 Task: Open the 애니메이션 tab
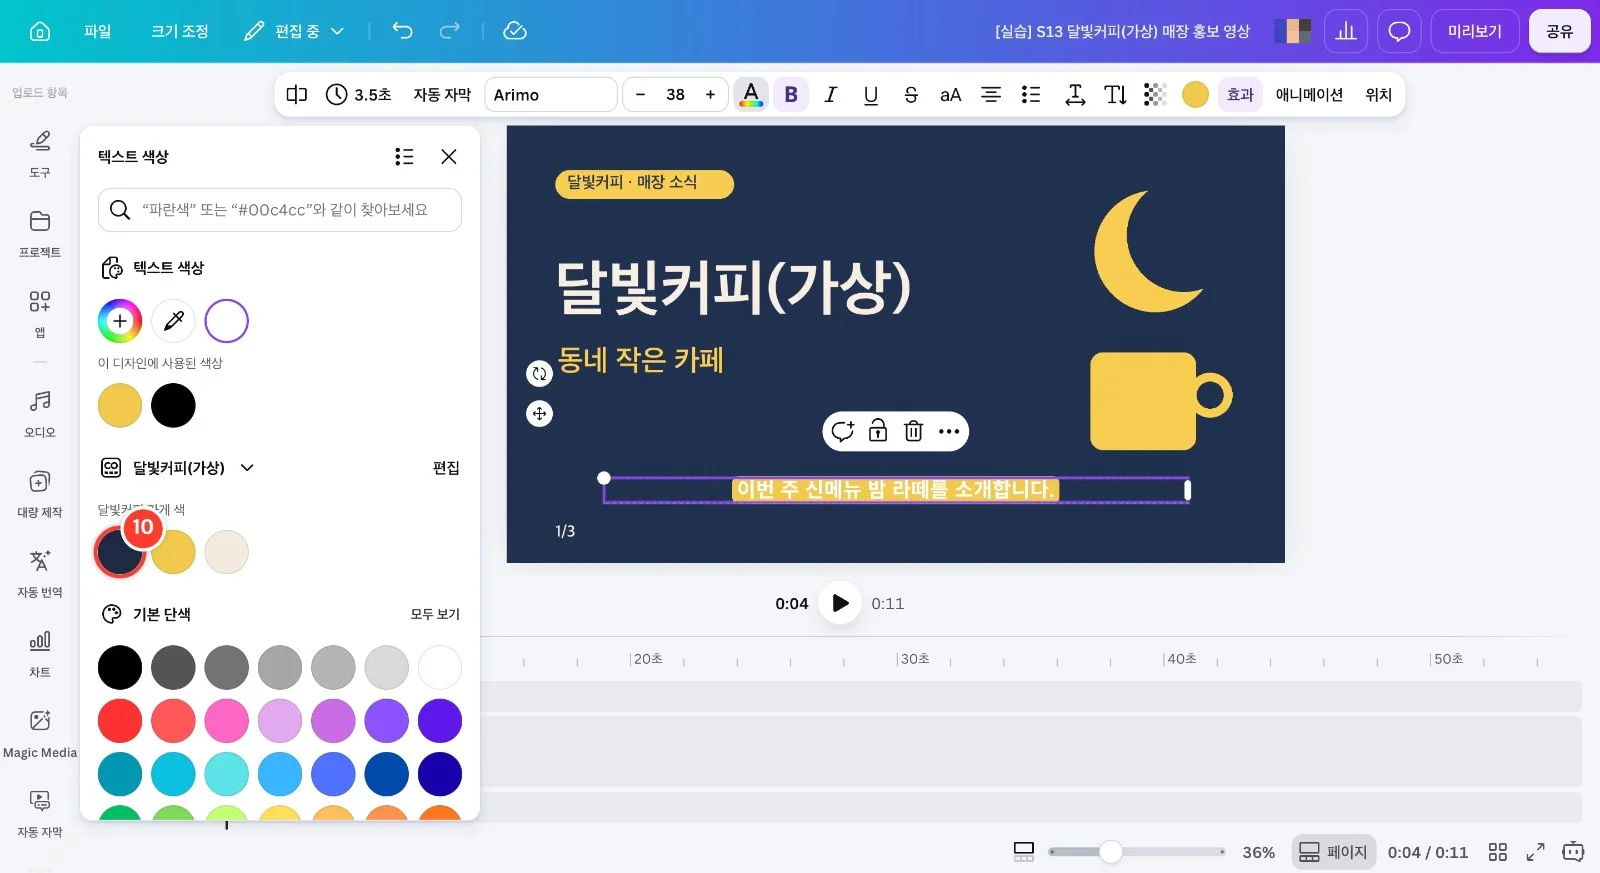pyautogui.click(x=1309, y=95)
